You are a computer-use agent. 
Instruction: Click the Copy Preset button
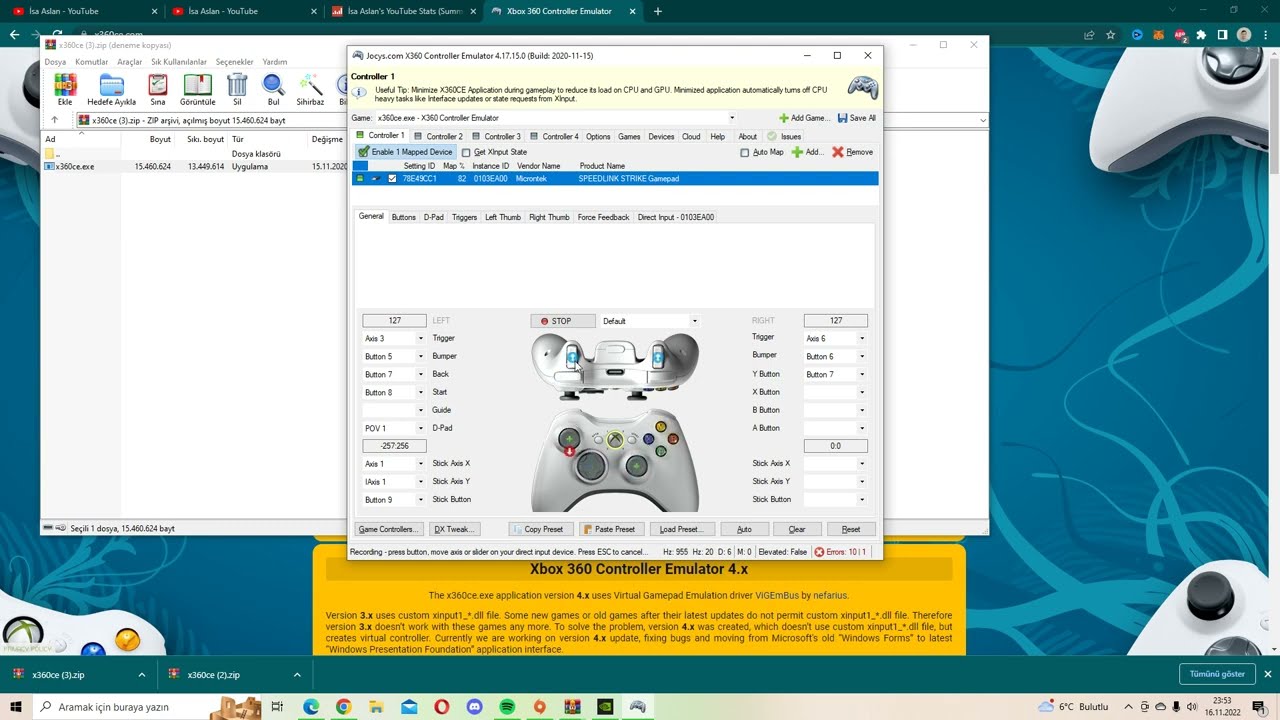543,529
